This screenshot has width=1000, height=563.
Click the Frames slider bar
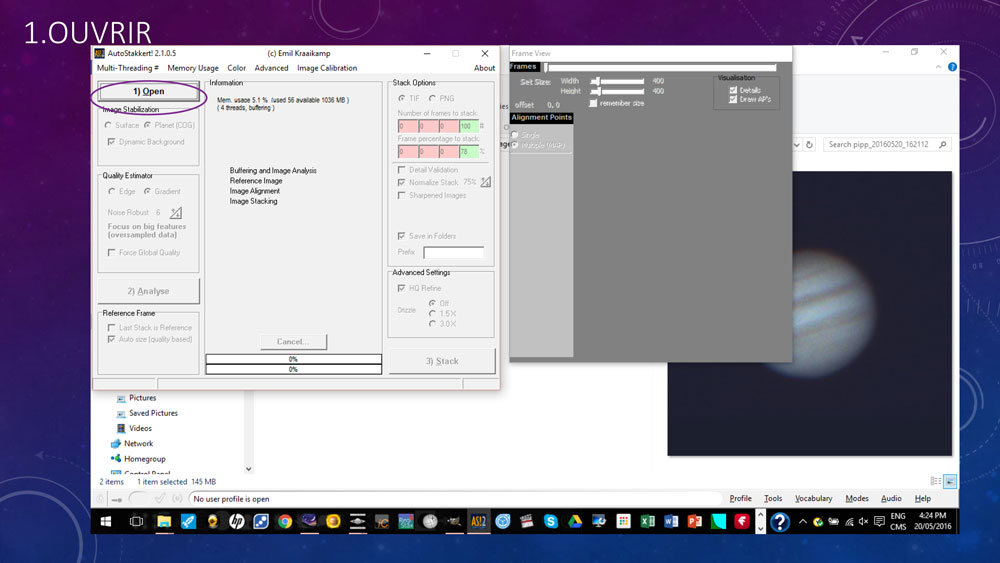click(x=660, y=67)
